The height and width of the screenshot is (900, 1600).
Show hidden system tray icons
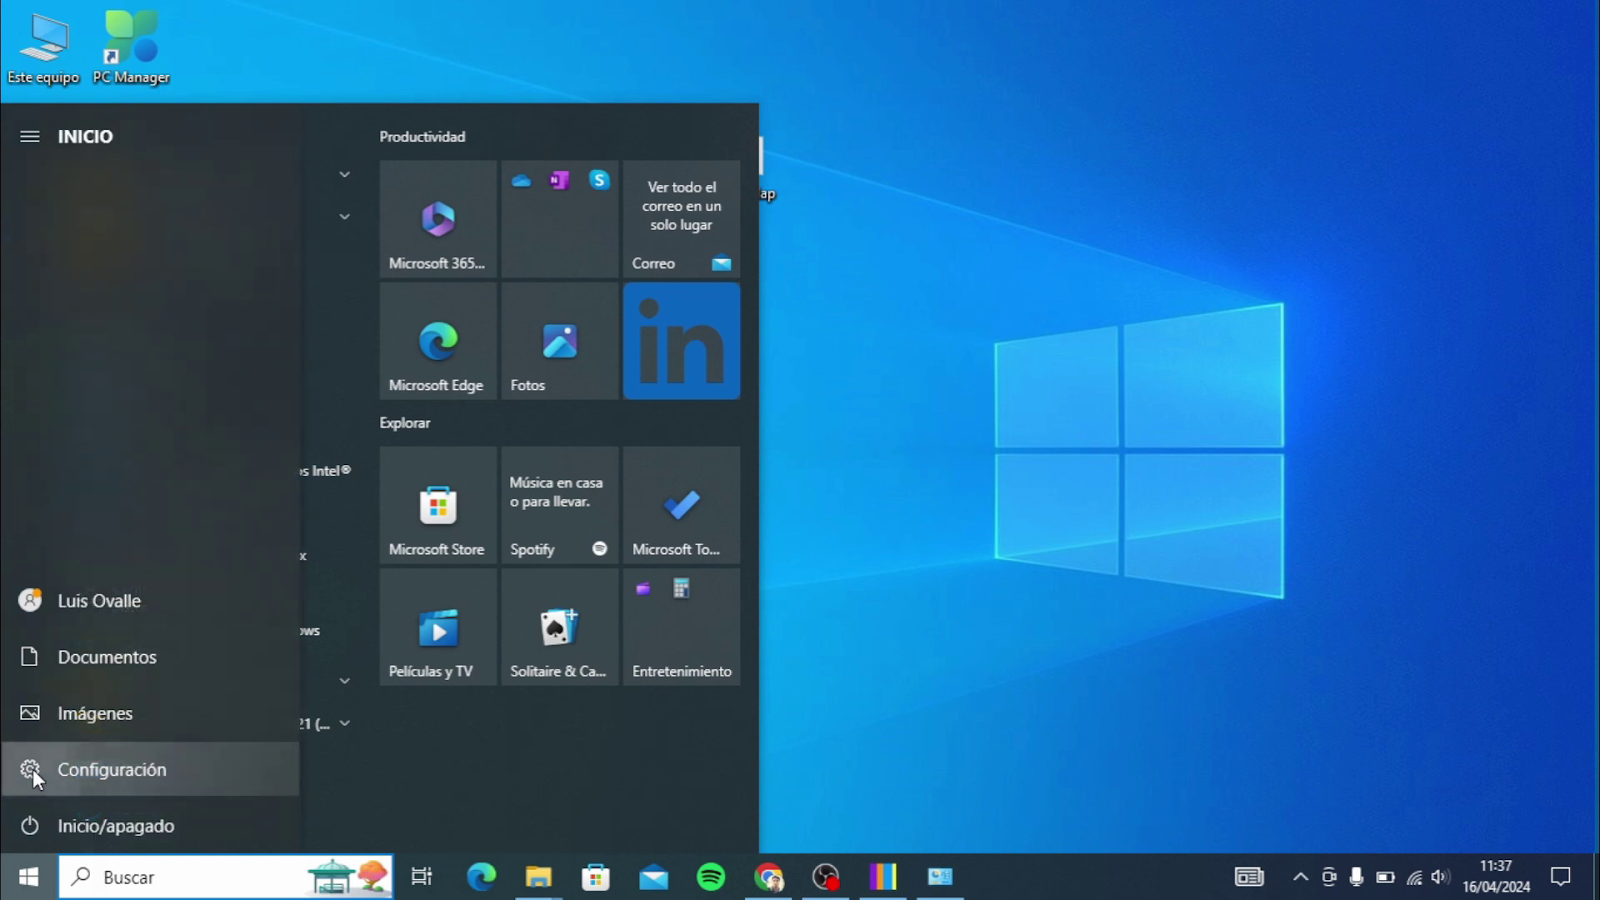pos(1300,877)
